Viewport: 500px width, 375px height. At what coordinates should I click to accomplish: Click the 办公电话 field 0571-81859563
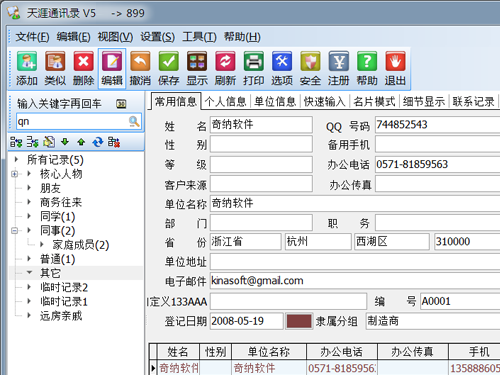pos(437,164)
